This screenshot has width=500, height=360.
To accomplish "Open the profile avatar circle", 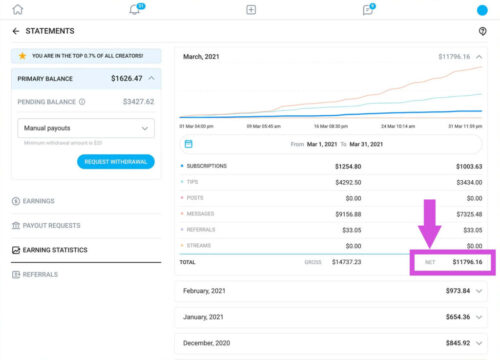I will (482, 10).
